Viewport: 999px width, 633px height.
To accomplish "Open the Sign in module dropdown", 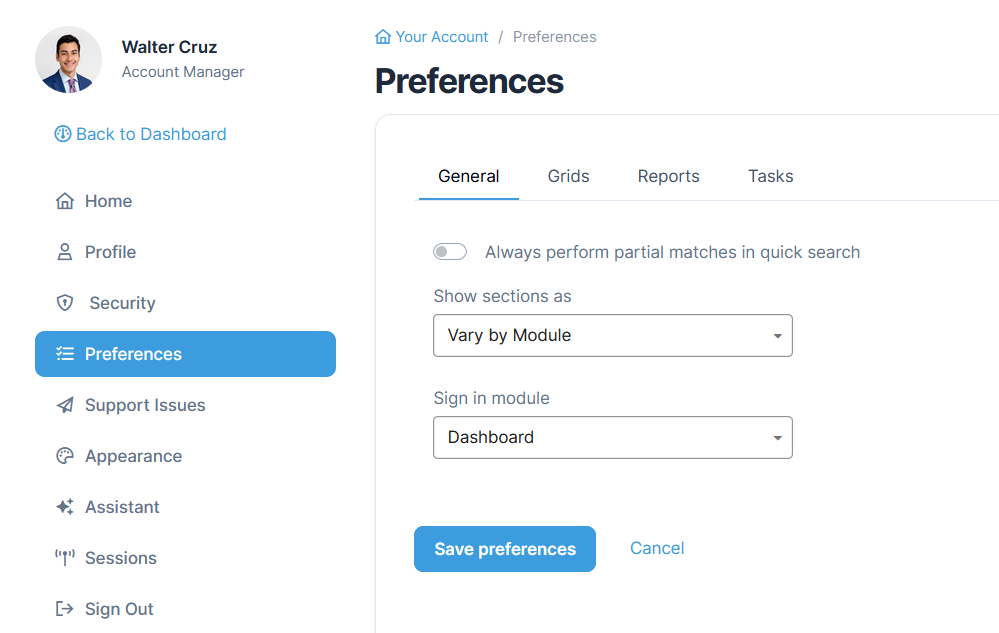I will 612,438.
